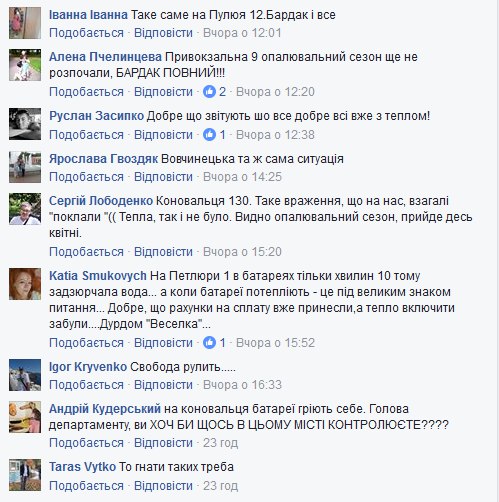Reply to Ярослава Гвоздяк's comment via Відповісти
The height and width of the screenshot is (502, 499).
point(163,177)
